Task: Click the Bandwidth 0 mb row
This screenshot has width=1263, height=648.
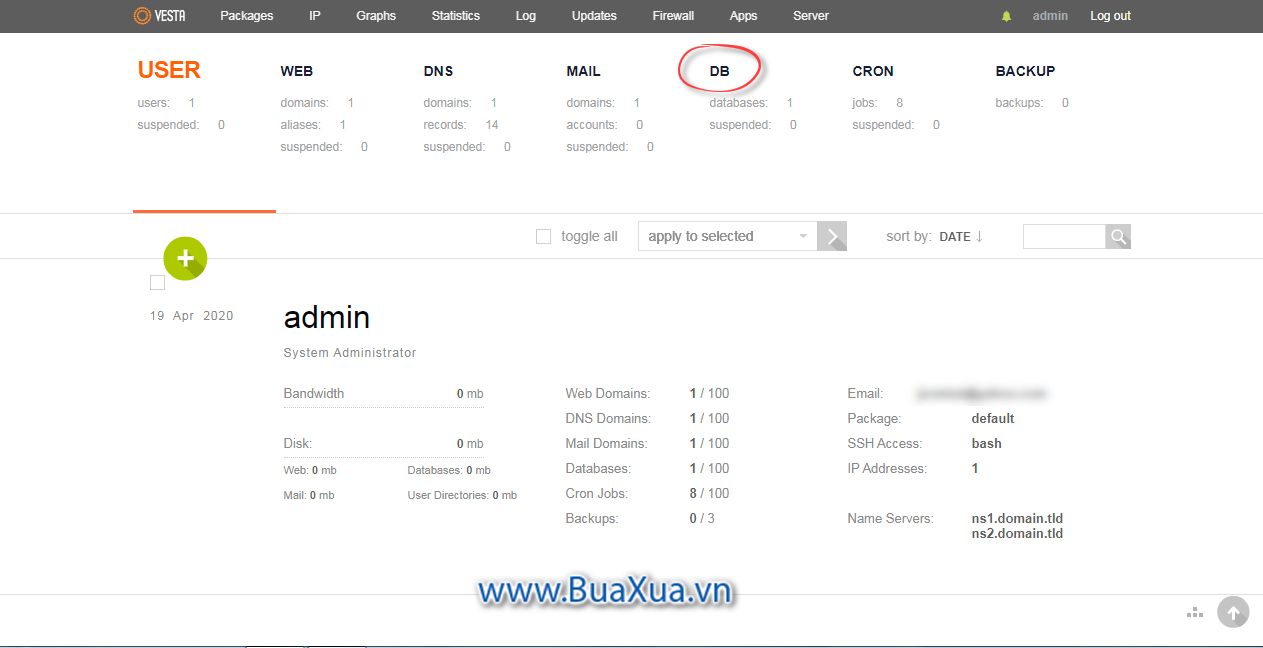Action: pos(383,394)
